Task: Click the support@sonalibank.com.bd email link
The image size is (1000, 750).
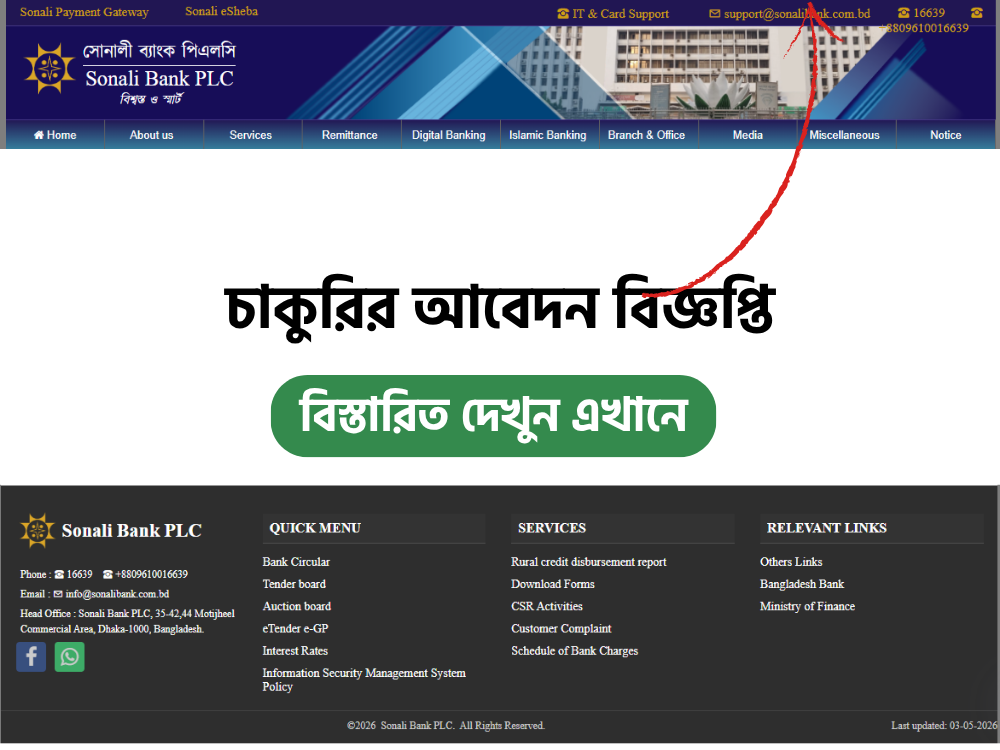Action: coord(790,13)
